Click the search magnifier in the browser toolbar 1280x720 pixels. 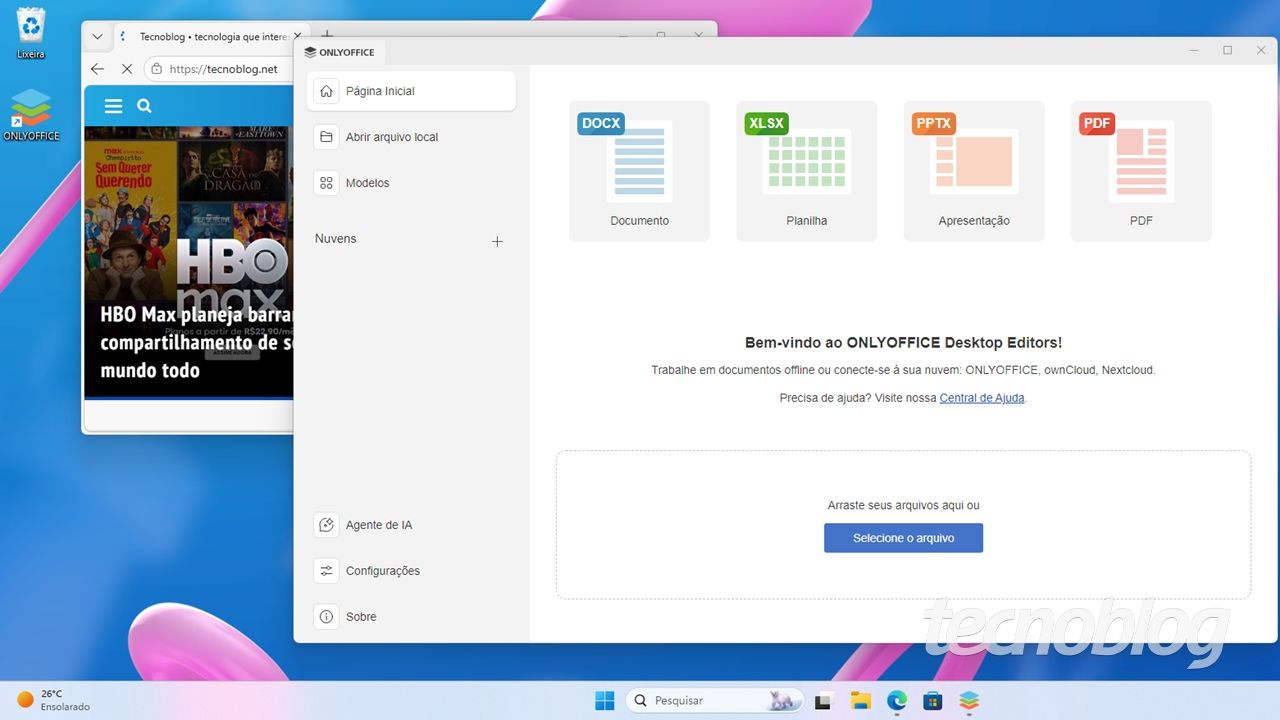144,105
